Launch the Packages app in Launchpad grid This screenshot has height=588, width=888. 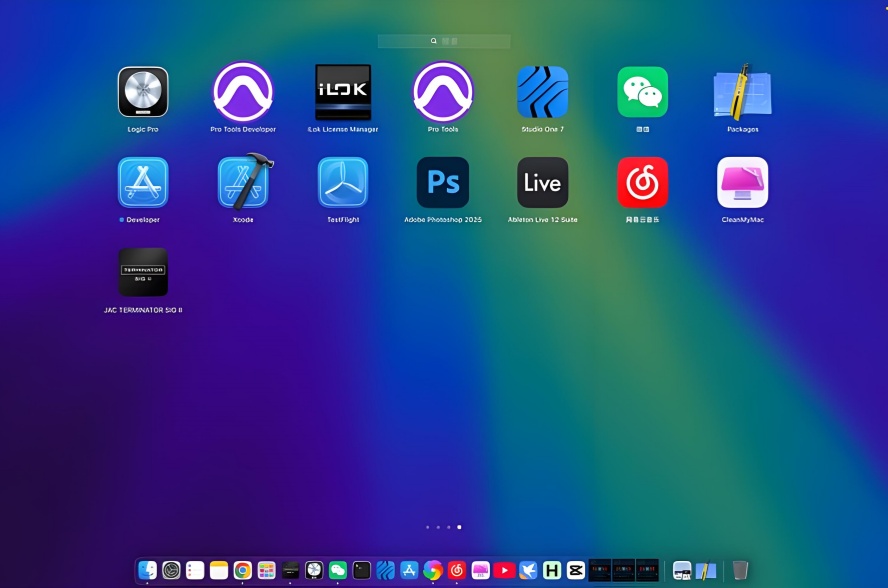(x=742, y=92)
